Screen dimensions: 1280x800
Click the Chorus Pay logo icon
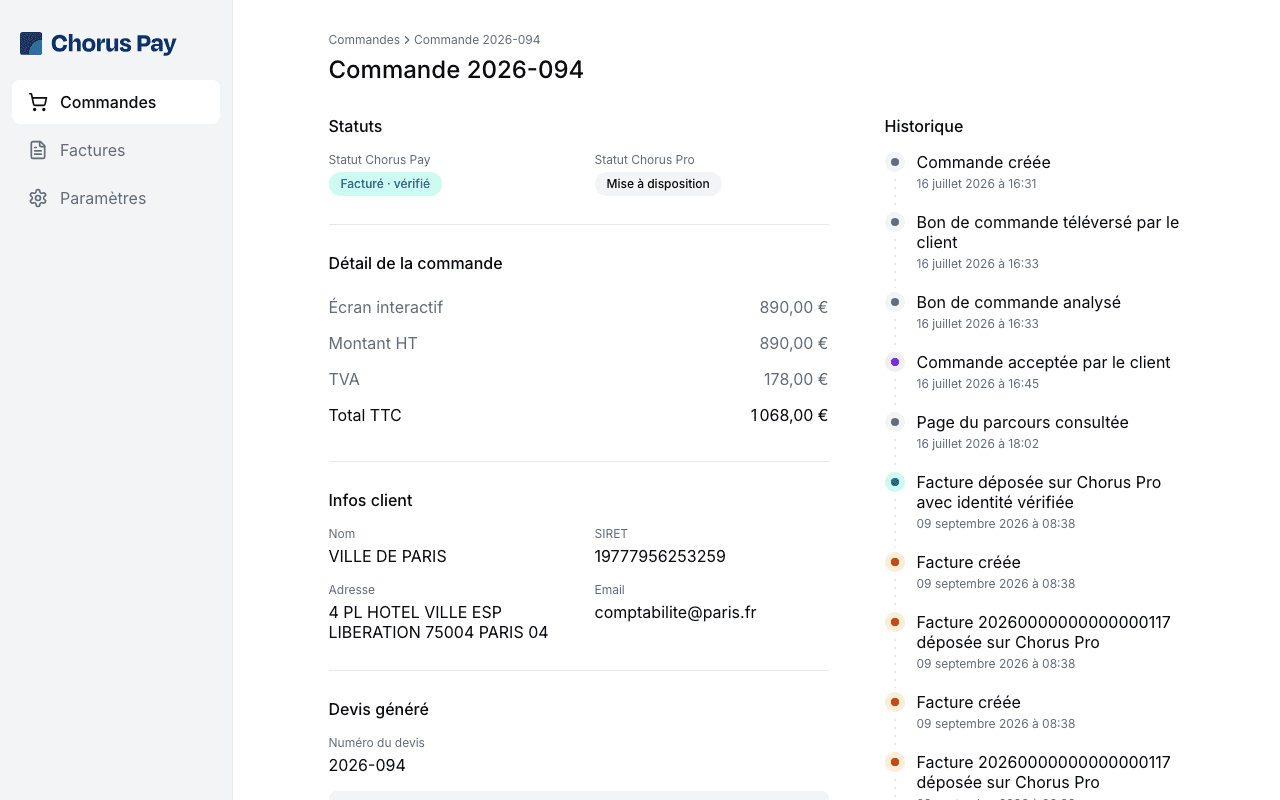(x=31, y=43)
